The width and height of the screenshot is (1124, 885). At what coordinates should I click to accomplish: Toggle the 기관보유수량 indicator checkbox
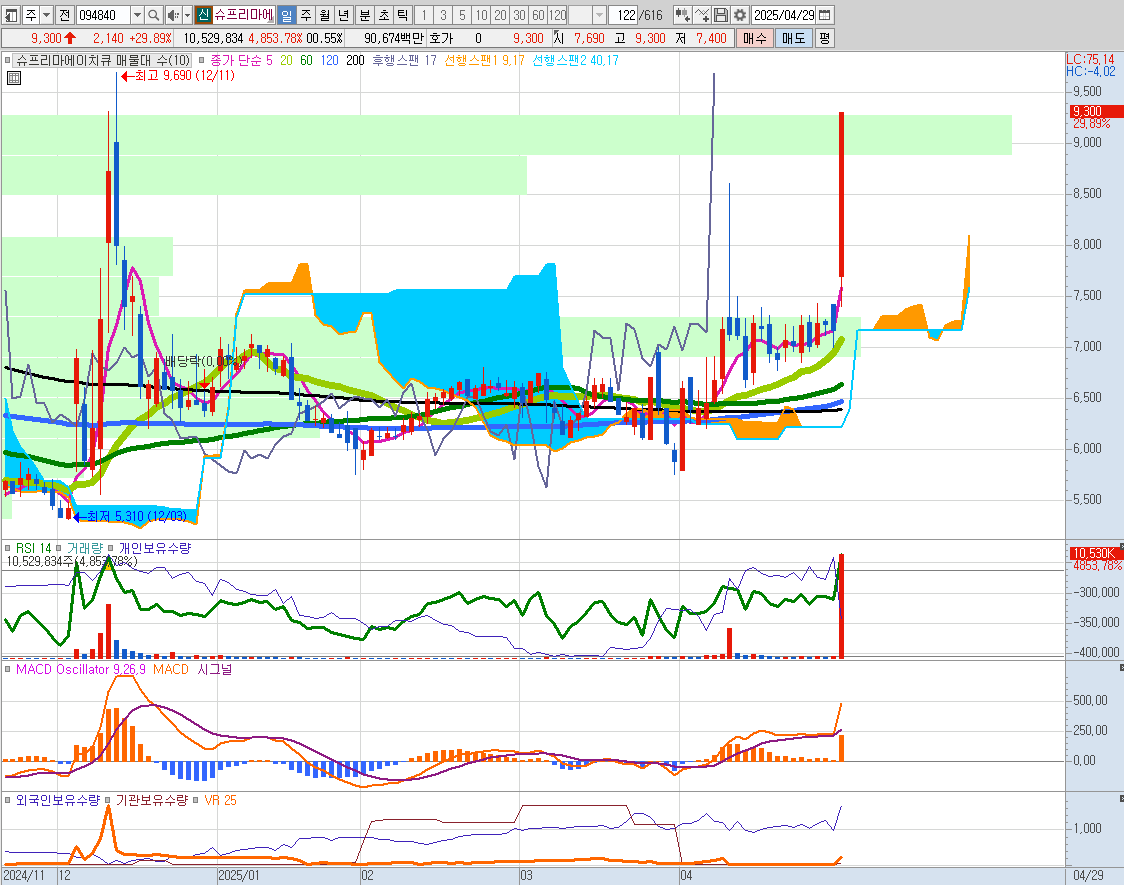(x=108, y=800)
